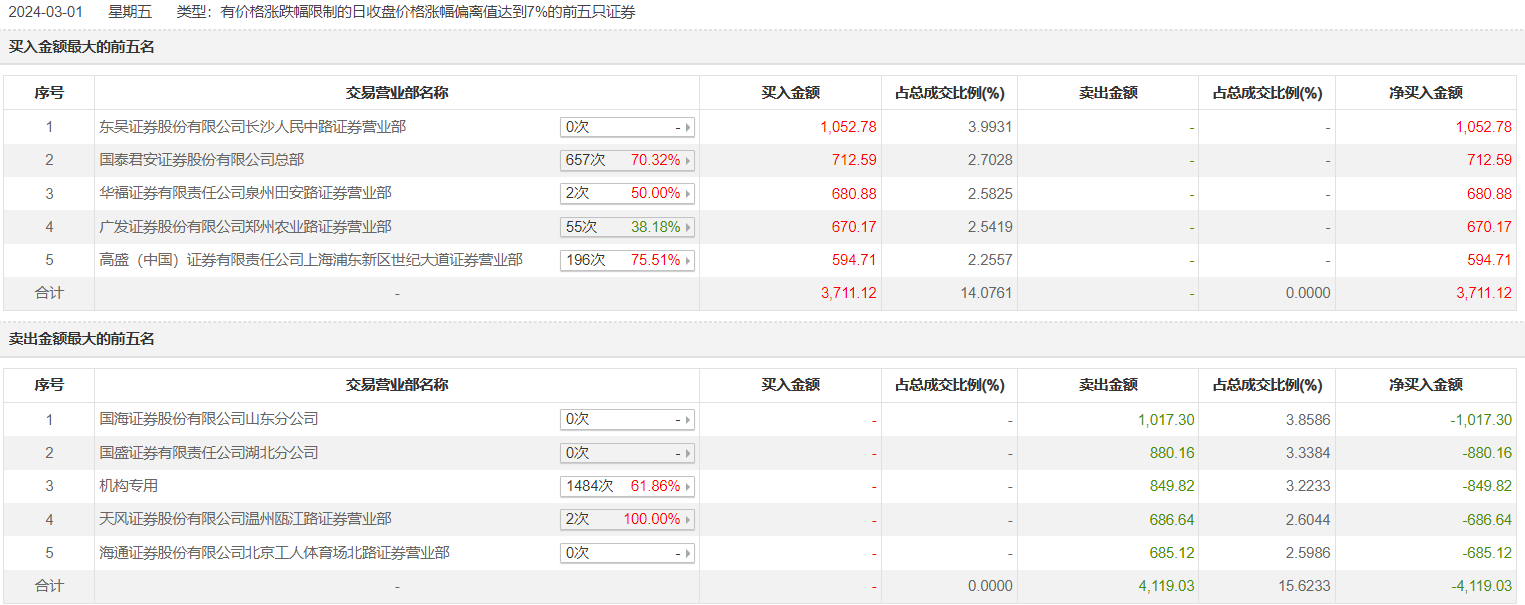Viewport: 1525px width, 605px height.
Task: Open the 0次 dropdown for 国海证券山东分公司
Action: click(627, 419)
